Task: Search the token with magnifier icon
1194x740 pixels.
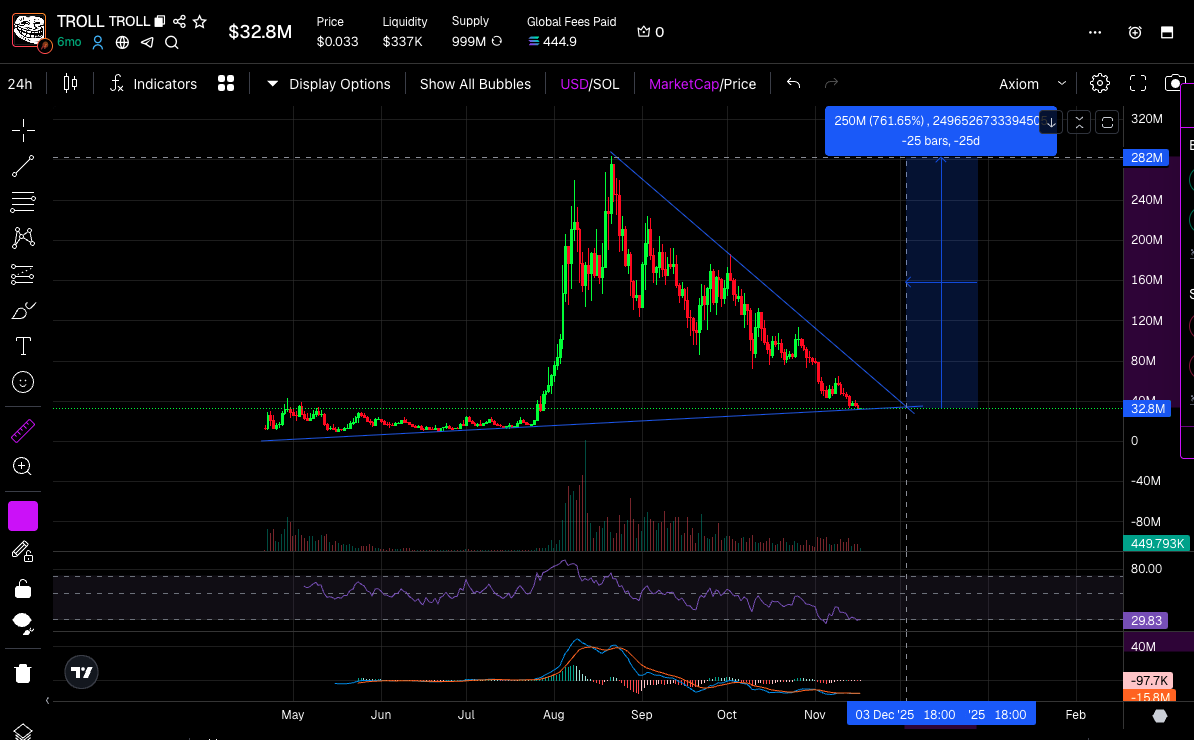Action: click(172, 43)
